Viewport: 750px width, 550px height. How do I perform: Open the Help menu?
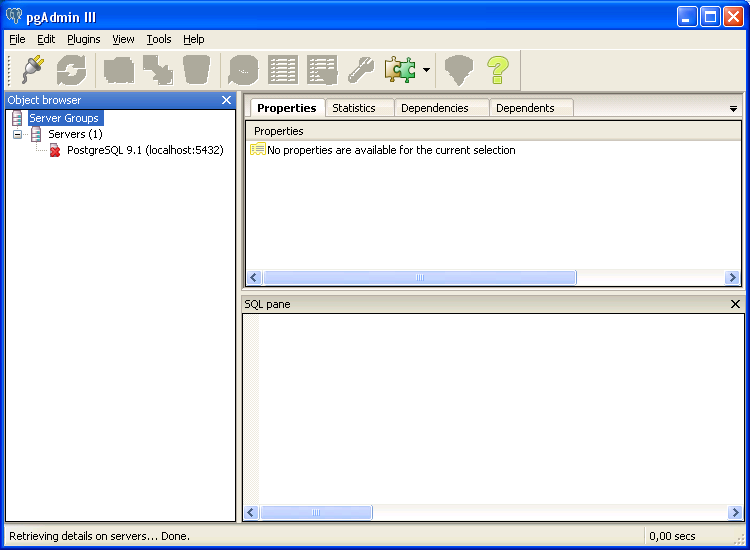(194, 39)
